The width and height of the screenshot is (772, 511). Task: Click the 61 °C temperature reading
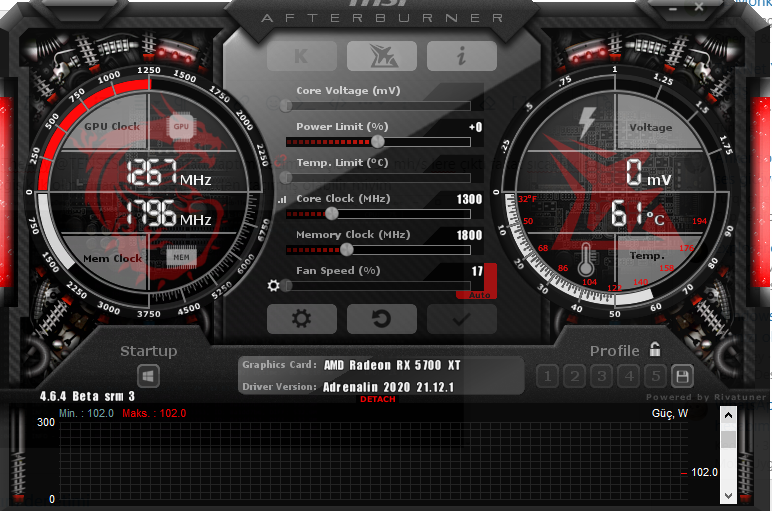click(638, 214)
